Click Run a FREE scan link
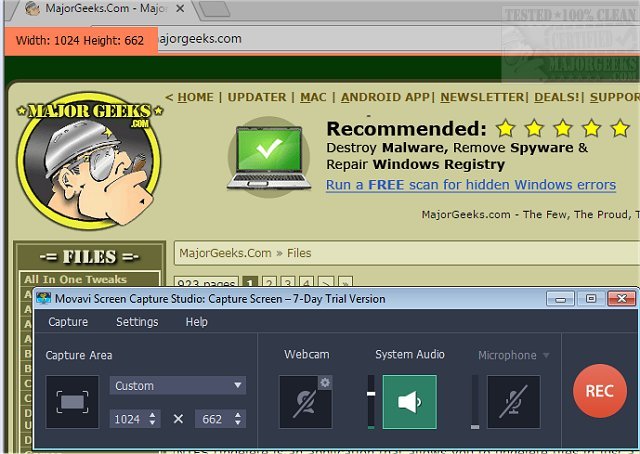640x454 pixels. click(x=471, y=185)
